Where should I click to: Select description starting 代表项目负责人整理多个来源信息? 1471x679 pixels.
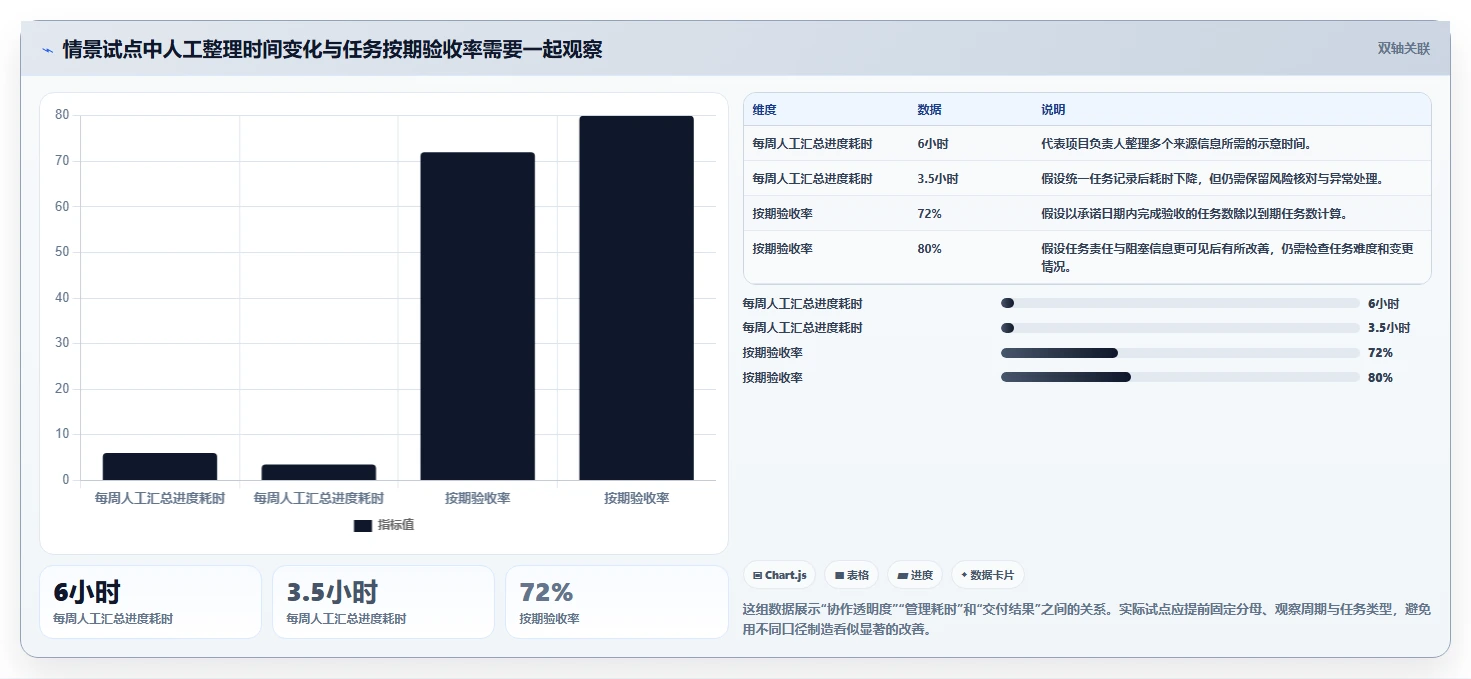point(1176,144)
